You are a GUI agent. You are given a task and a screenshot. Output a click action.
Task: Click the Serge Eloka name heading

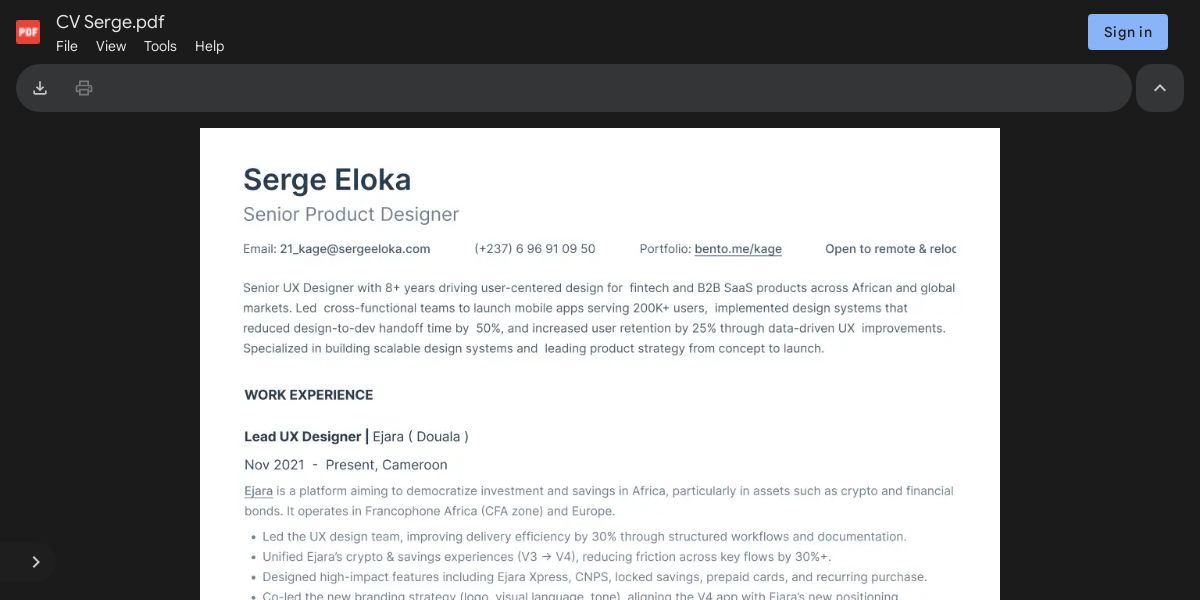pos(327,180)
